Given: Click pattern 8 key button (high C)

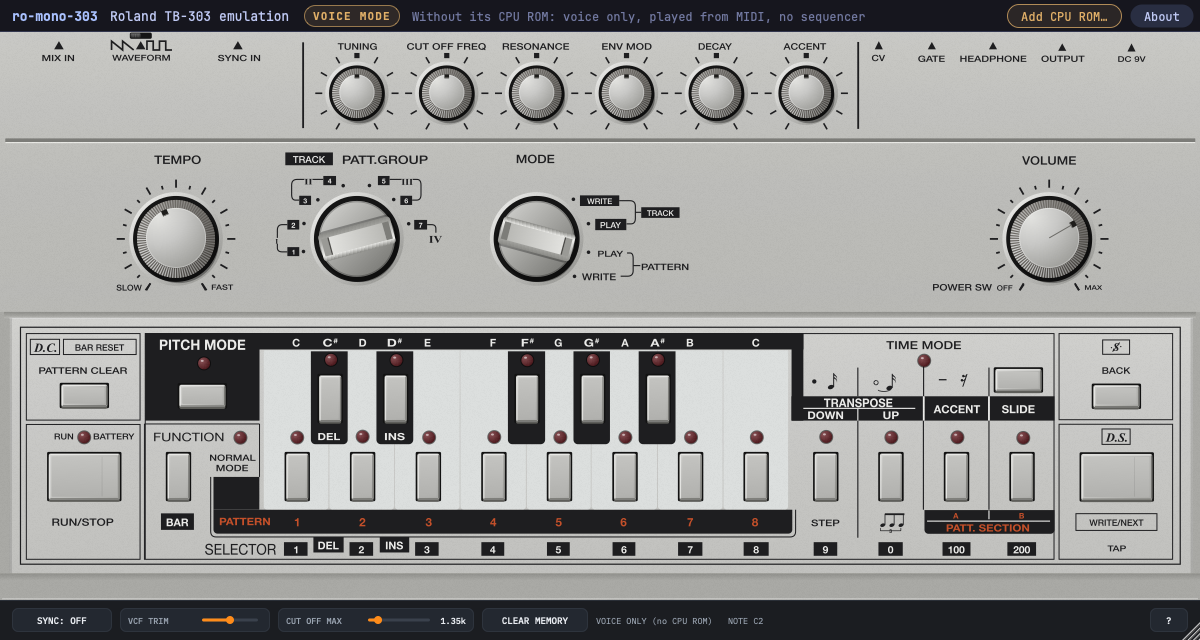Looking at the screenshot, I should point(756,477).
